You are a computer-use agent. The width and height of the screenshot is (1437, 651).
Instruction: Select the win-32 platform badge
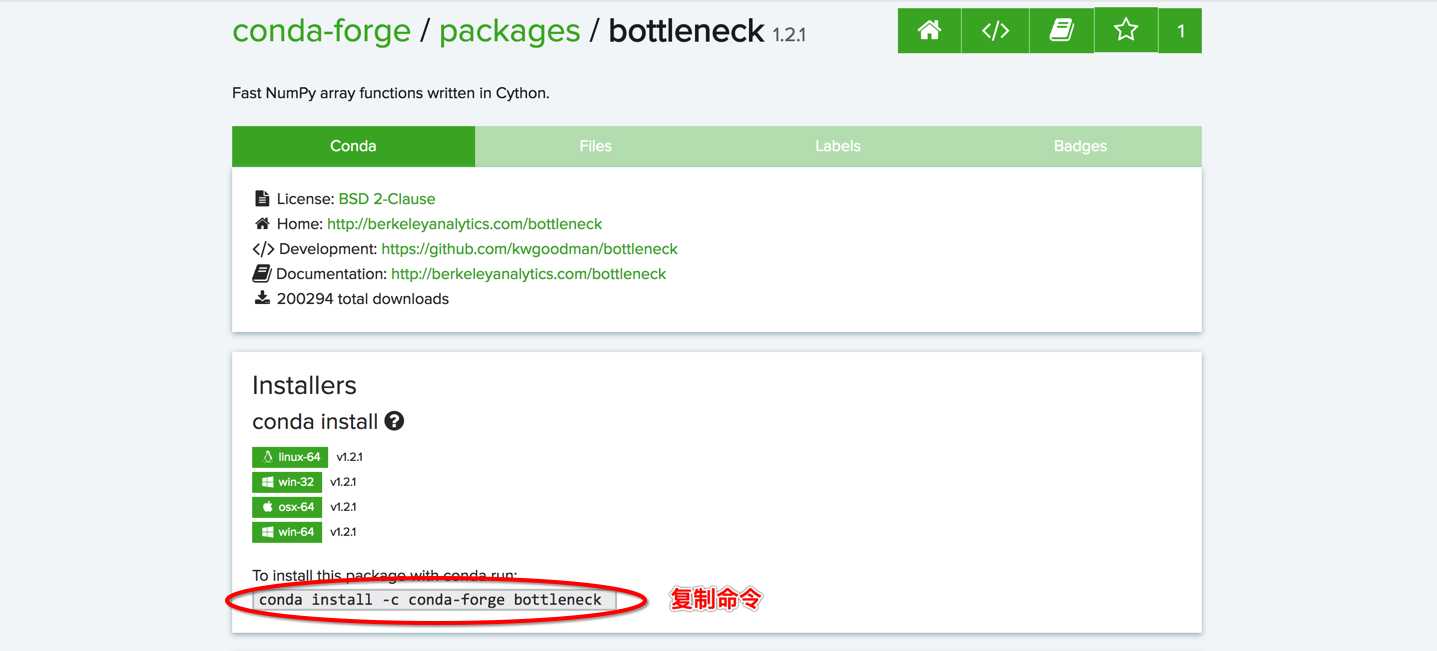(287, 481)
